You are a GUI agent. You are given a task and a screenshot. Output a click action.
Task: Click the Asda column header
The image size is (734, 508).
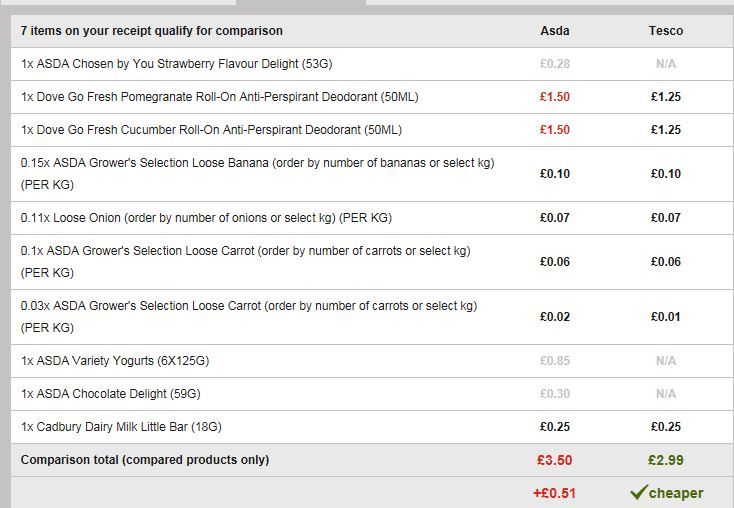[x=555, y=31]
